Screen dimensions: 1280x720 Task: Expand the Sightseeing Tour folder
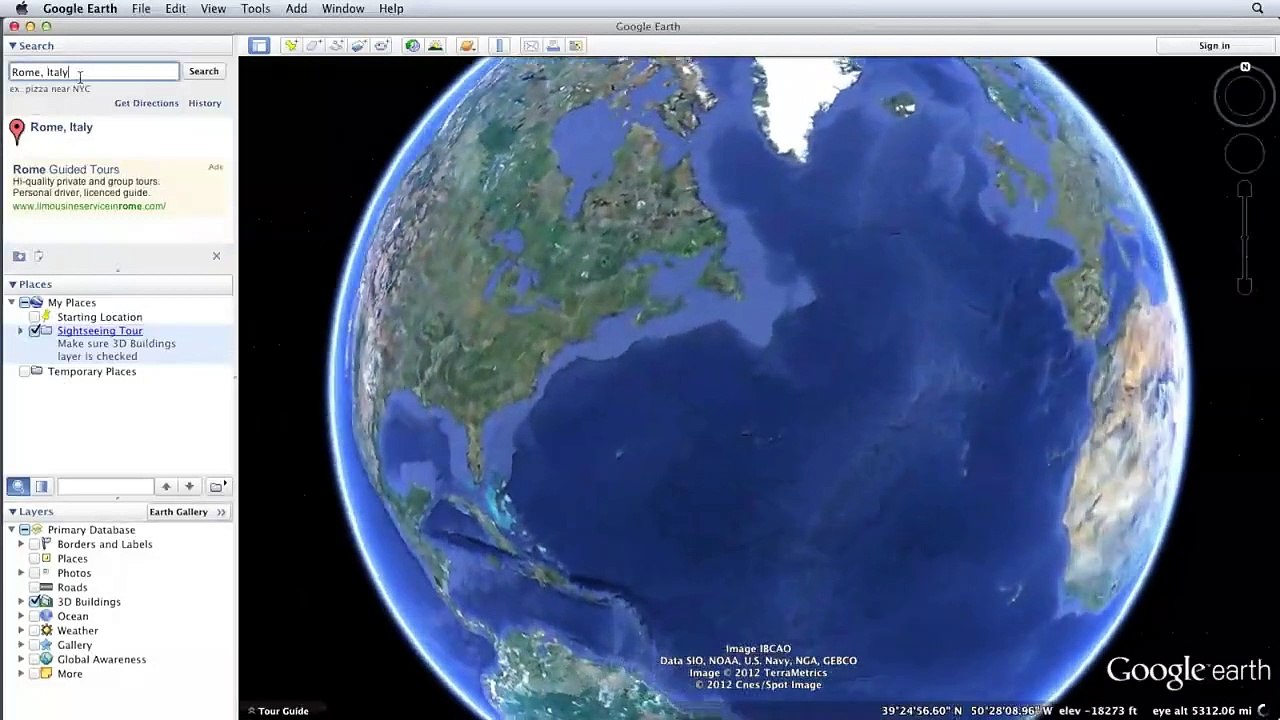21,331
